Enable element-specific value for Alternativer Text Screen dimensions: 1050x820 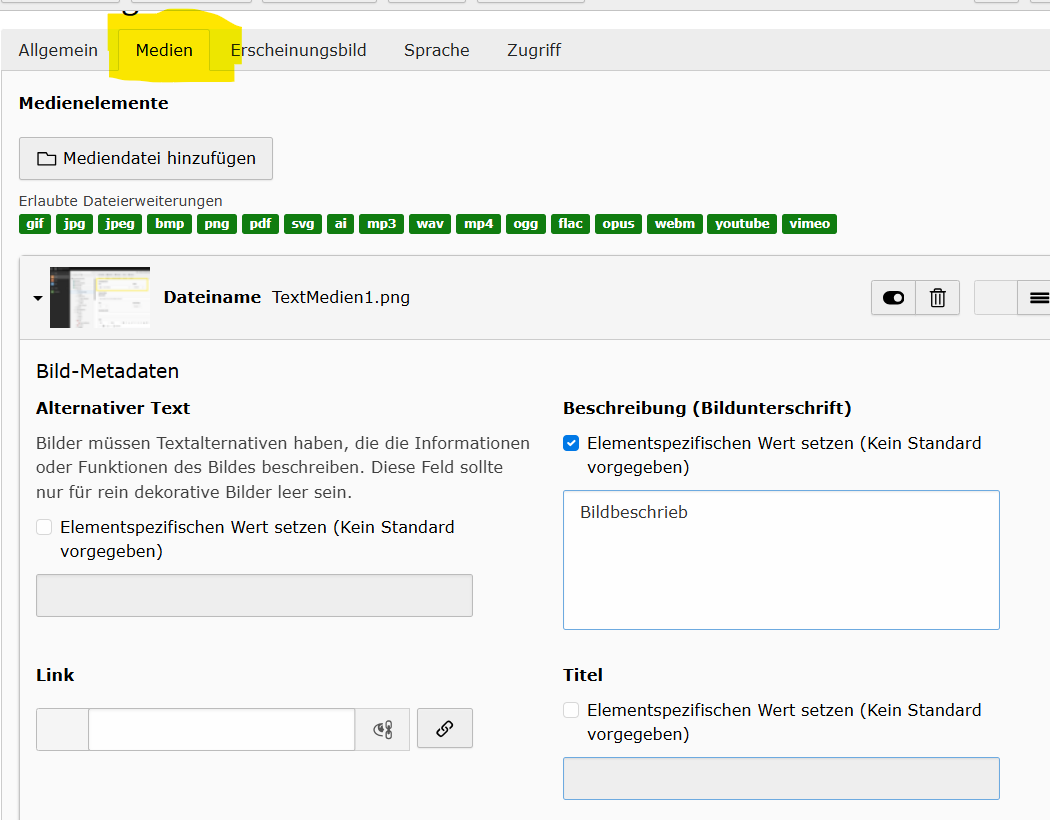[x=44, y=527]
